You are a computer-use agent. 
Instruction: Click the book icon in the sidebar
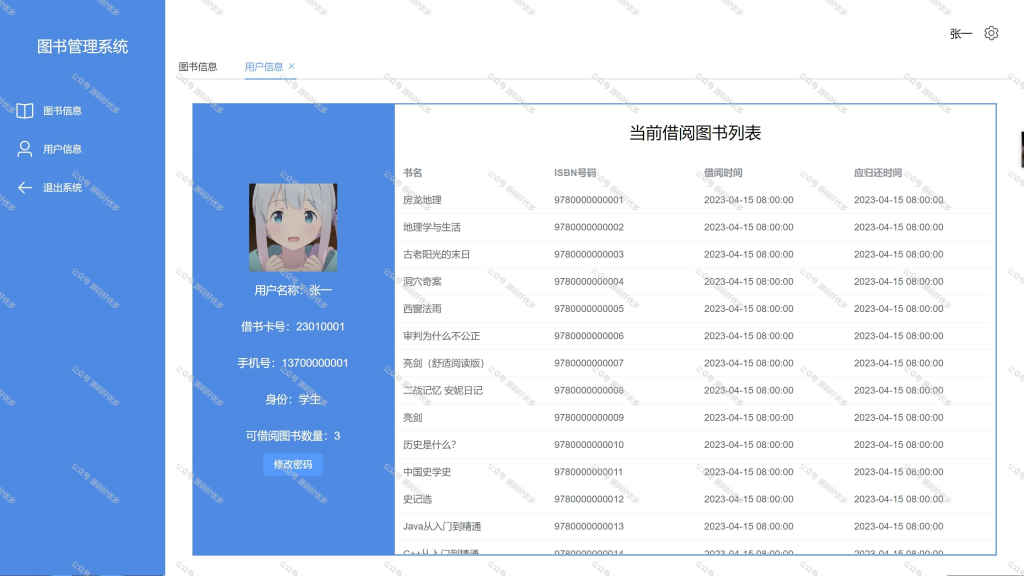(x=25, y=110)
